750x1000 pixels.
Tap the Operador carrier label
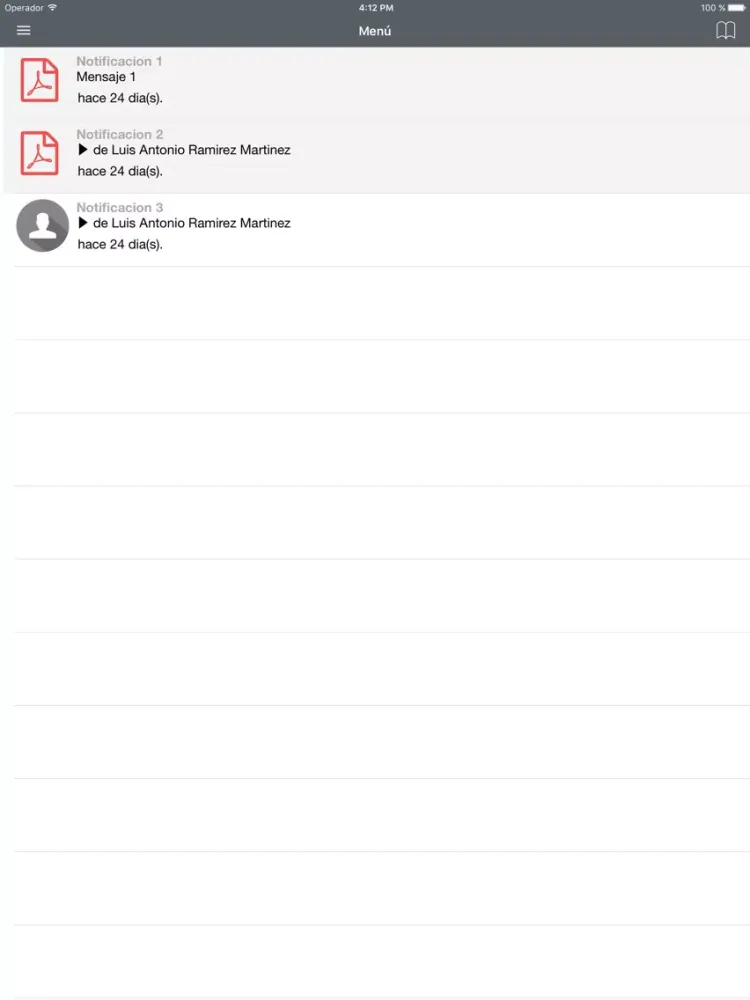coord(24,8)
